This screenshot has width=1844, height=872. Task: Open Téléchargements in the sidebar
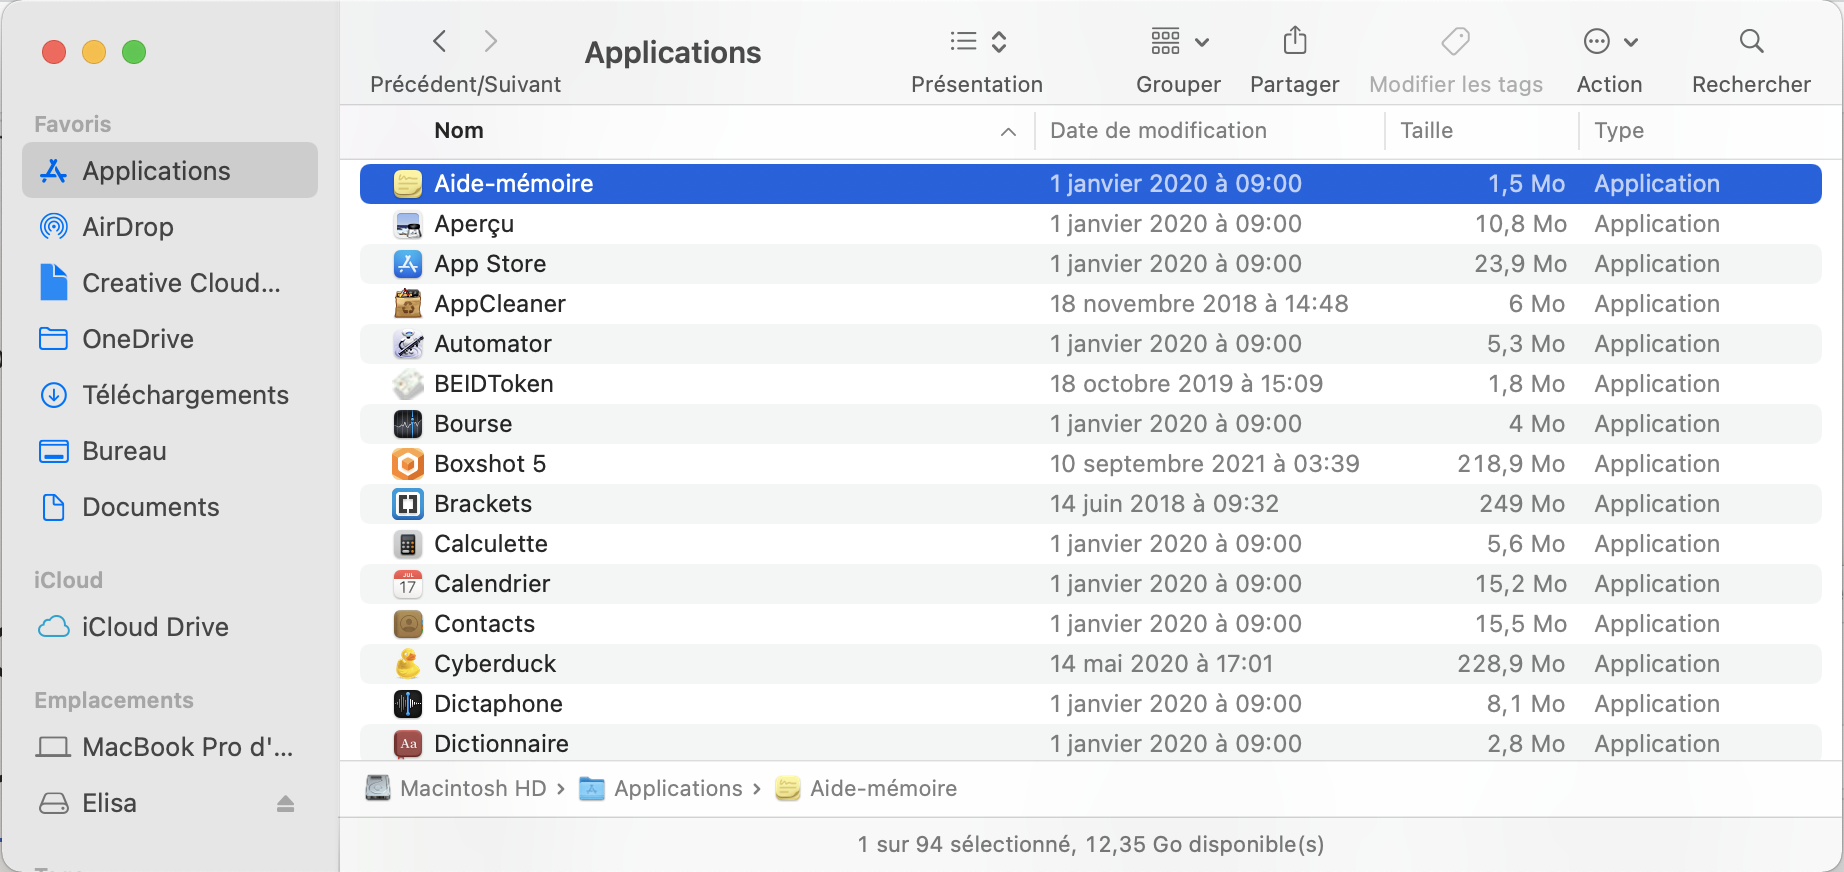click(170, 395)
